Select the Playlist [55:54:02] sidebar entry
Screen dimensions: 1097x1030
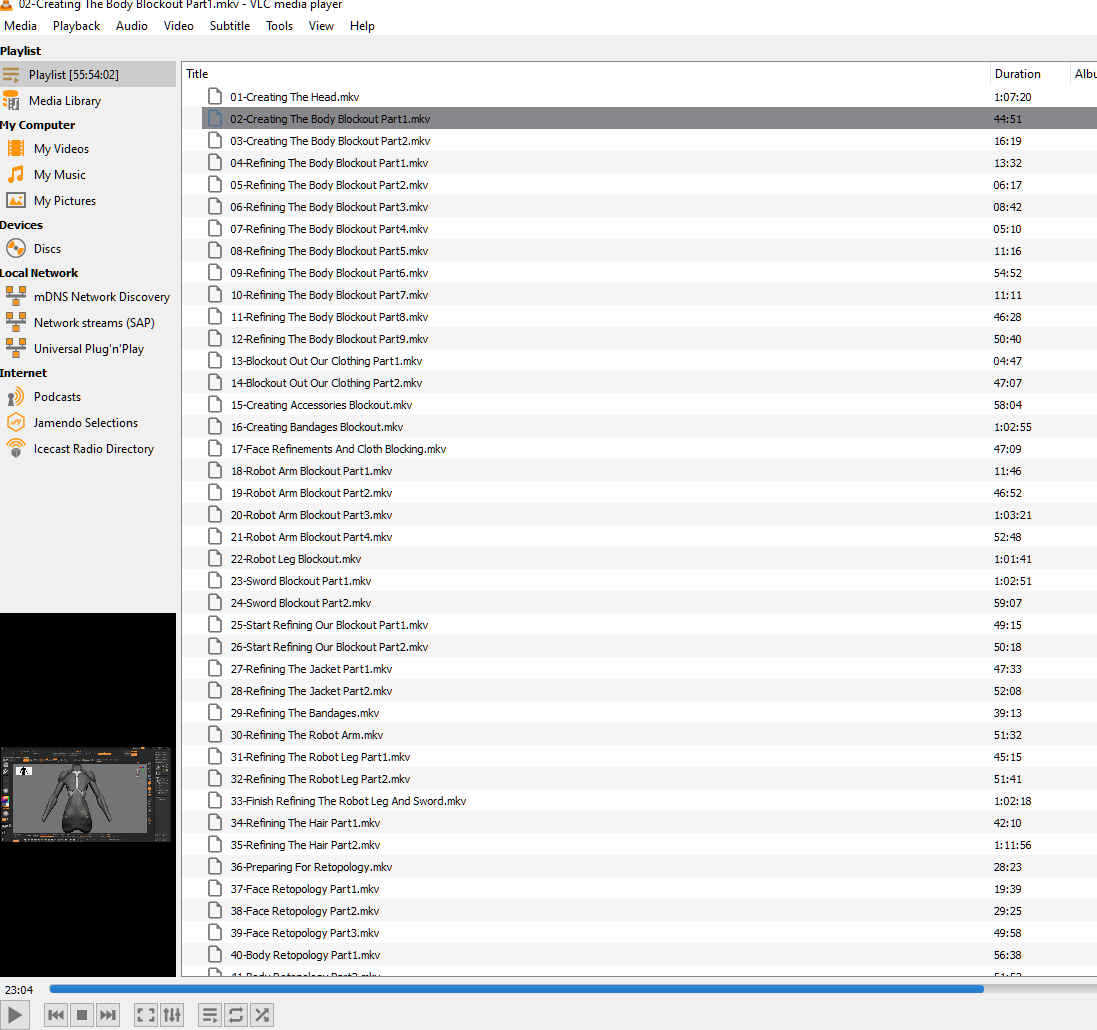[88, 74]
